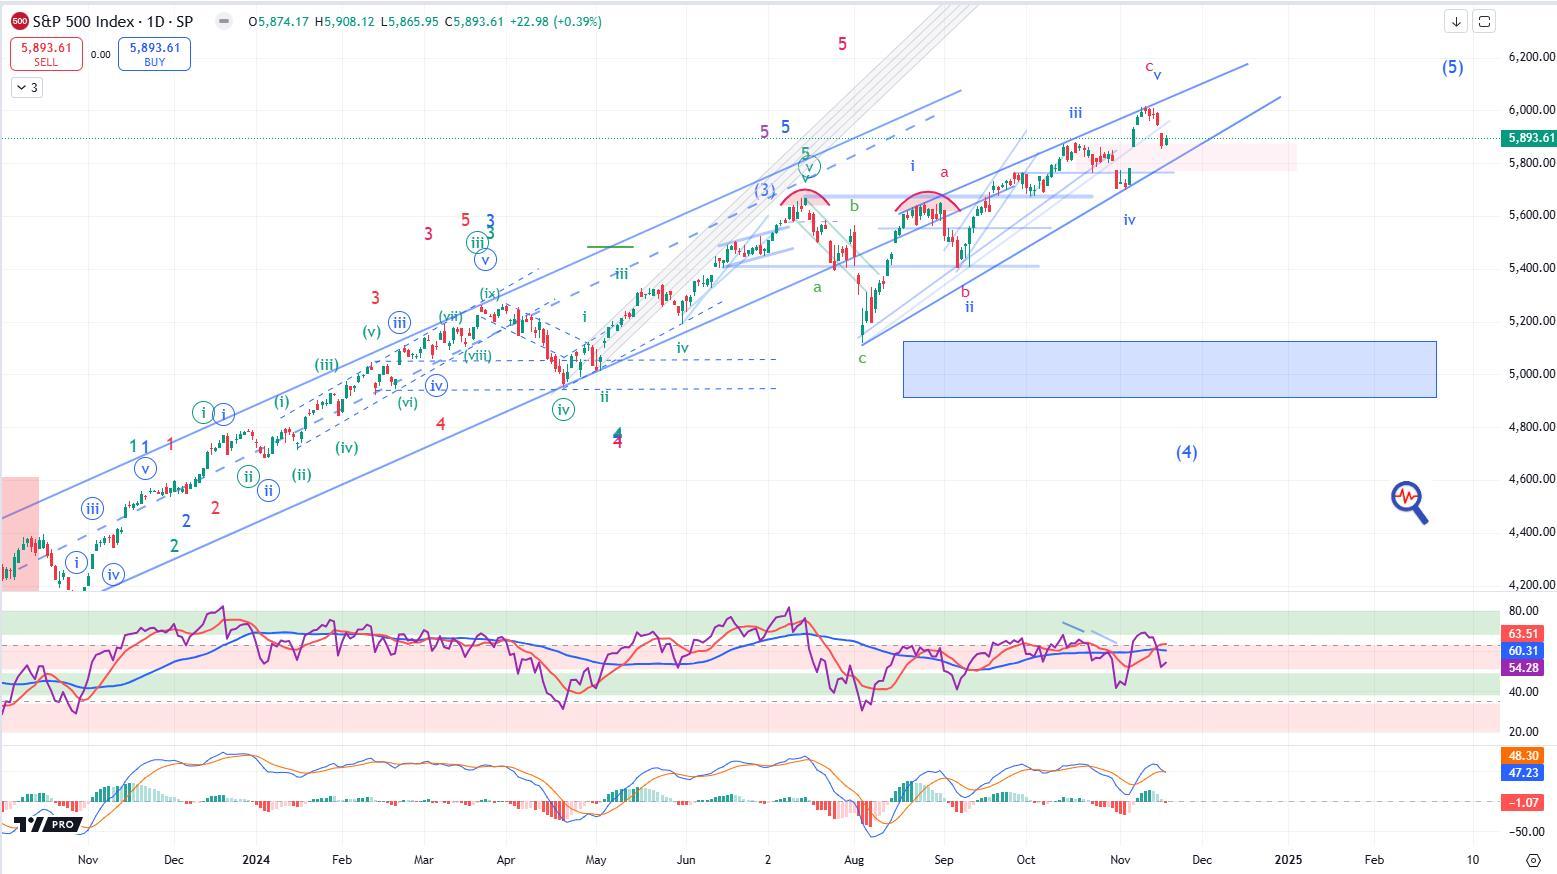Select the blue wave label (5)

1452,67
